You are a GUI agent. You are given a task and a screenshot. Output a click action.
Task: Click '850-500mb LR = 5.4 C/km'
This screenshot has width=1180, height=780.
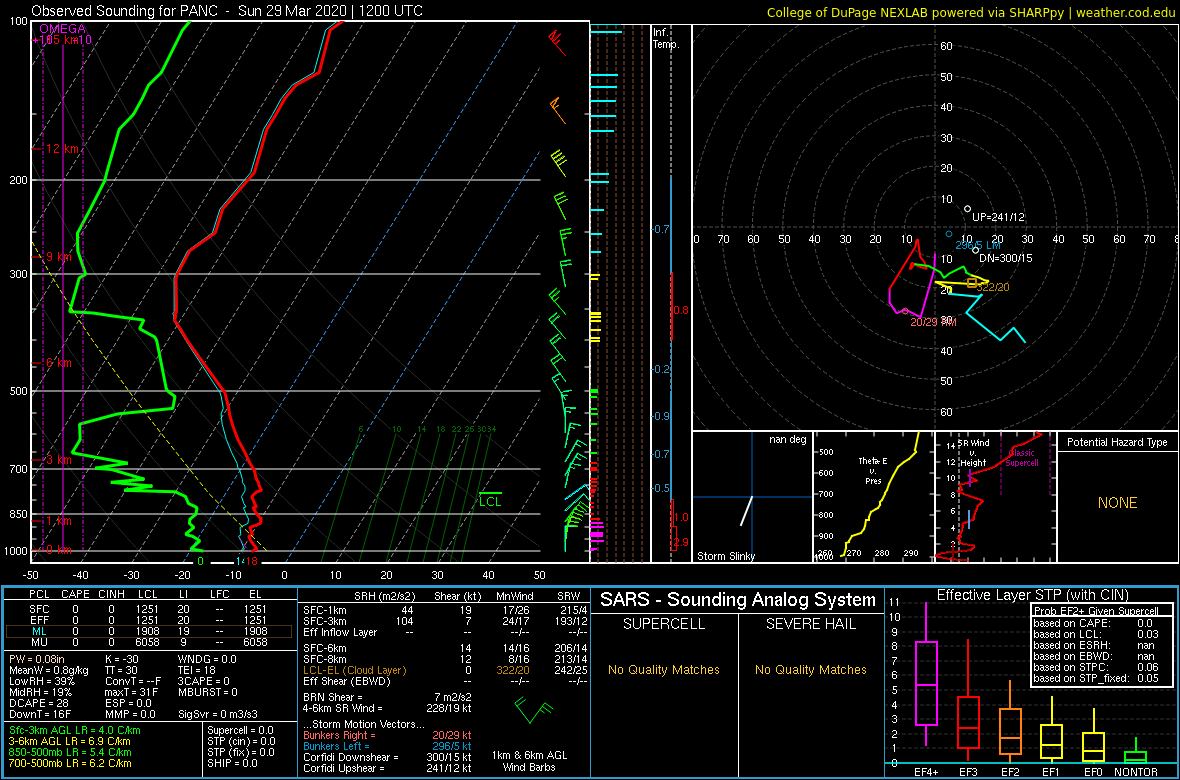pyautogui.click(x=73, y=752)
